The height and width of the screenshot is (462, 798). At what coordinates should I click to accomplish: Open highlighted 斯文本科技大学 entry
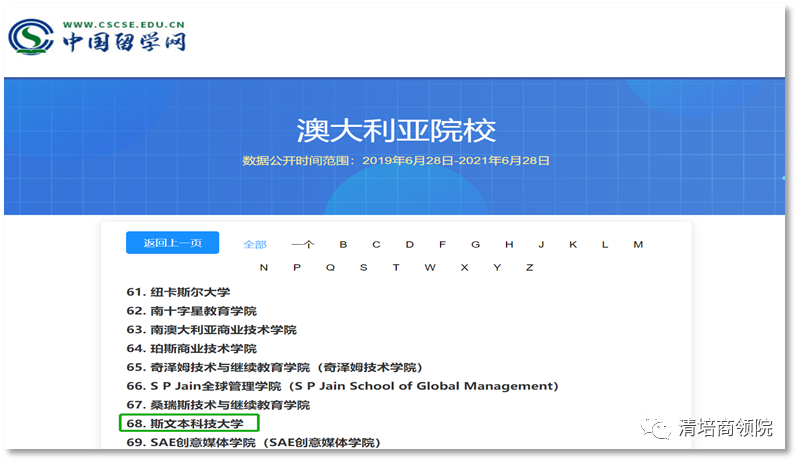188,423
